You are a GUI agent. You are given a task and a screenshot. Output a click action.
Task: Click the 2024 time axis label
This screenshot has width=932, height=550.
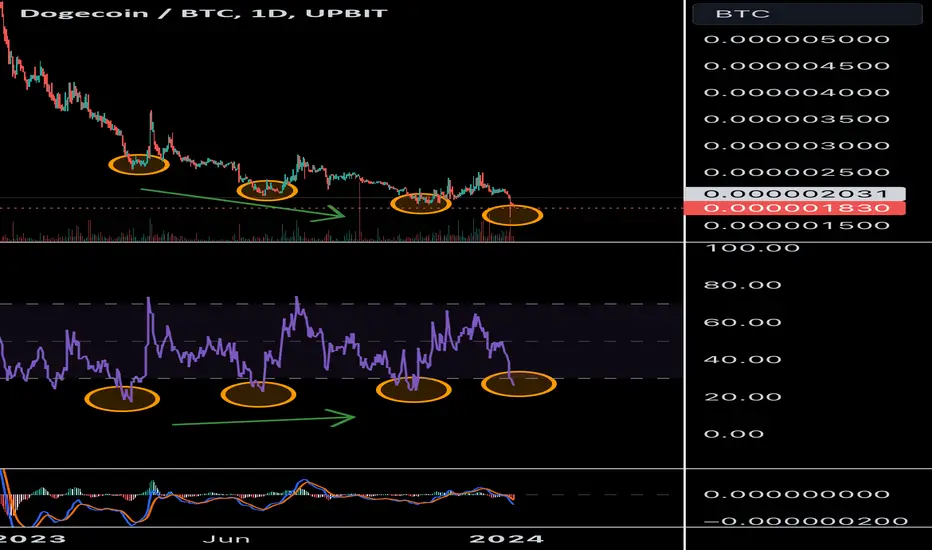coord(506,539)
